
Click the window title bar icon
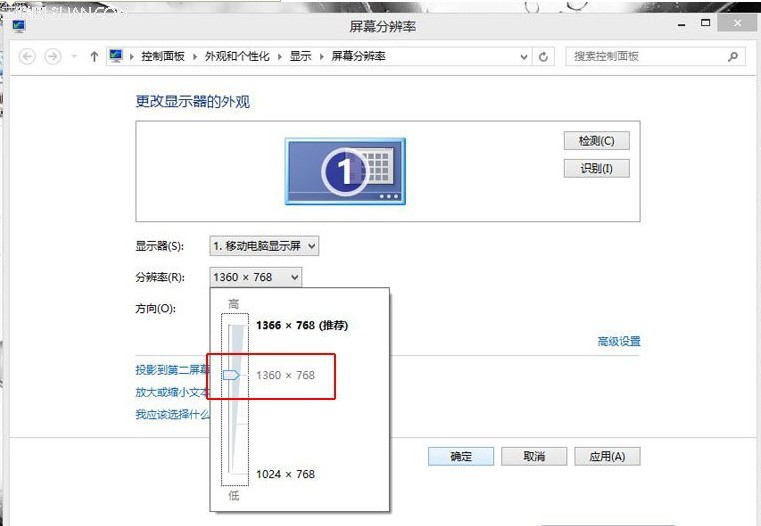(x=19, y=26)
